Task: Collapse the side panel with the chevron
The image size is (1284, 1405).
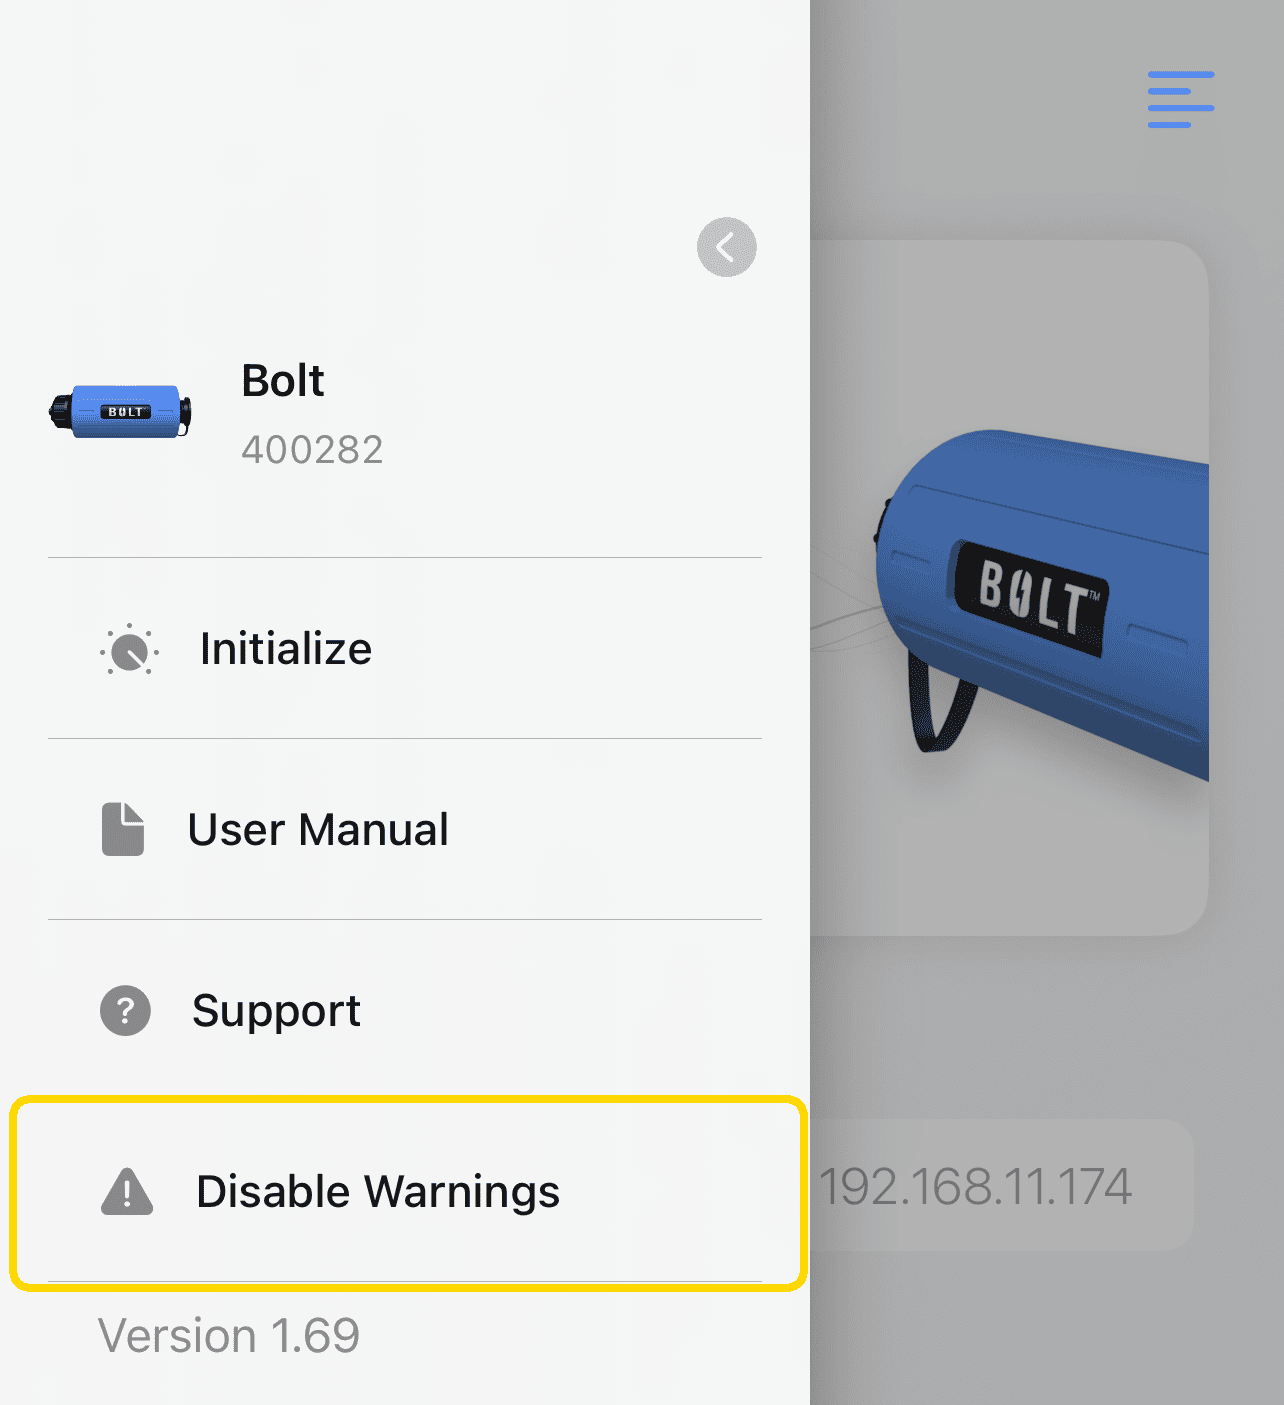Action: [726, 247]
